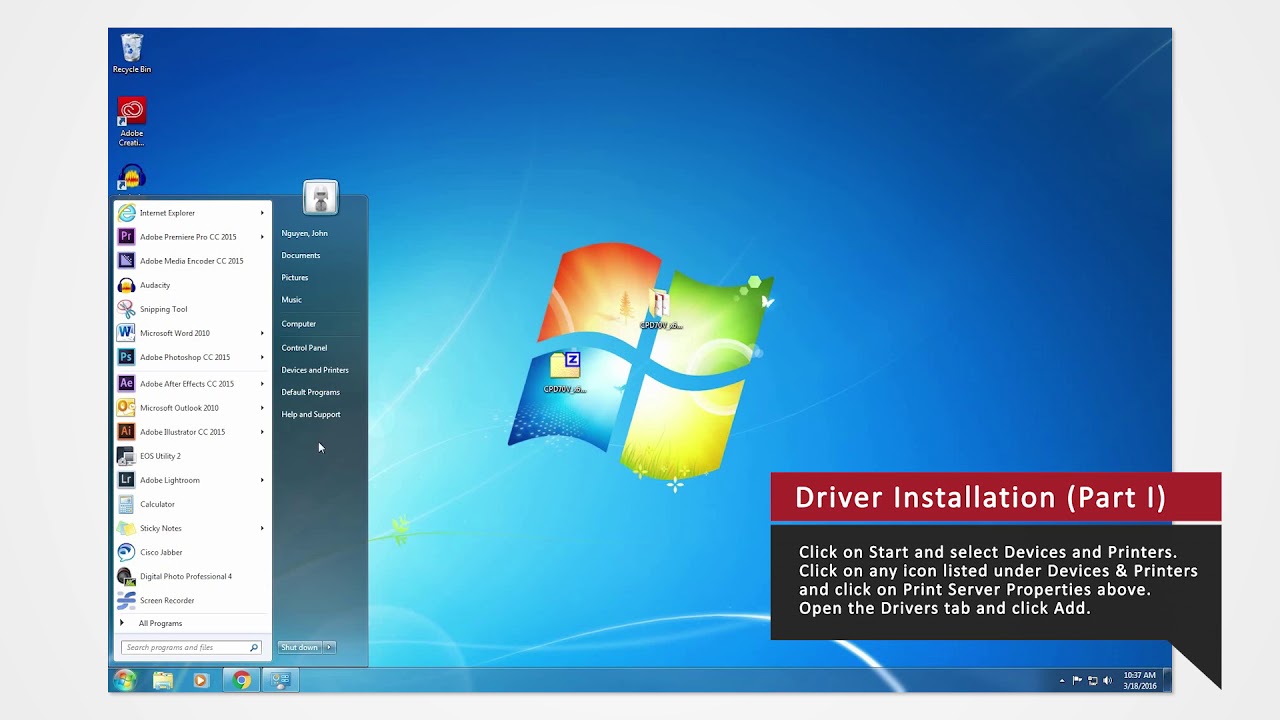Open Documents from the Start menu
This screenshot has height=720, width=1280.
(x=301, y=255)
